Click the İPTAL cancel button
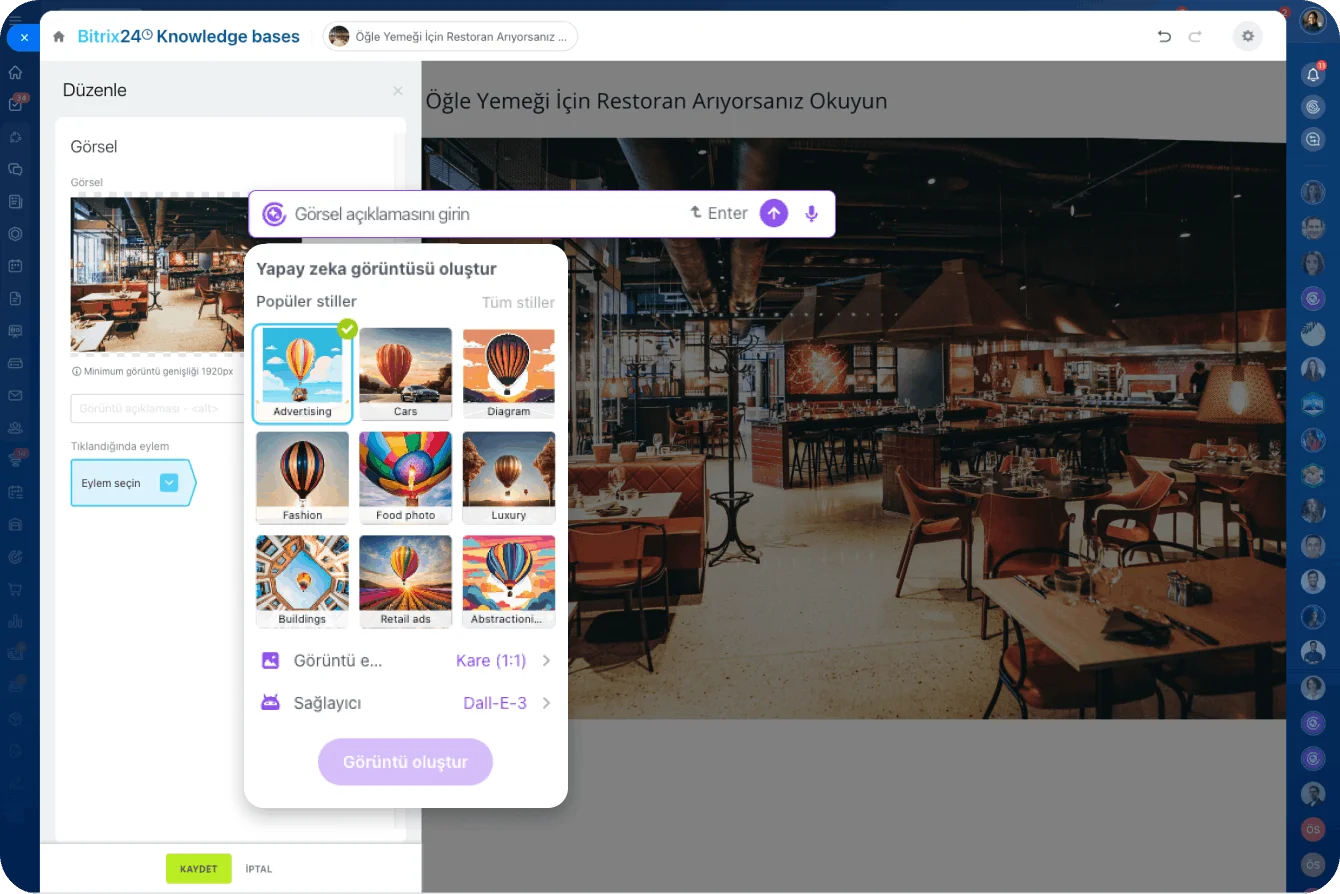The image size is (1340, 894). 259,869
